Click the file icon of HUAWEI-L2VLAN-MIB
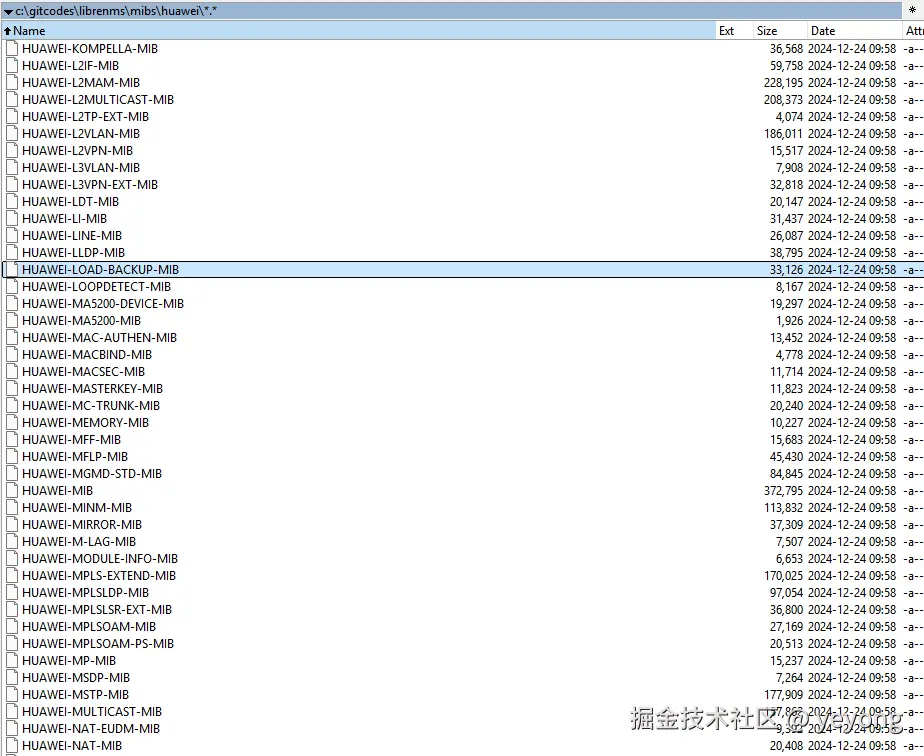 coord(12,134)
